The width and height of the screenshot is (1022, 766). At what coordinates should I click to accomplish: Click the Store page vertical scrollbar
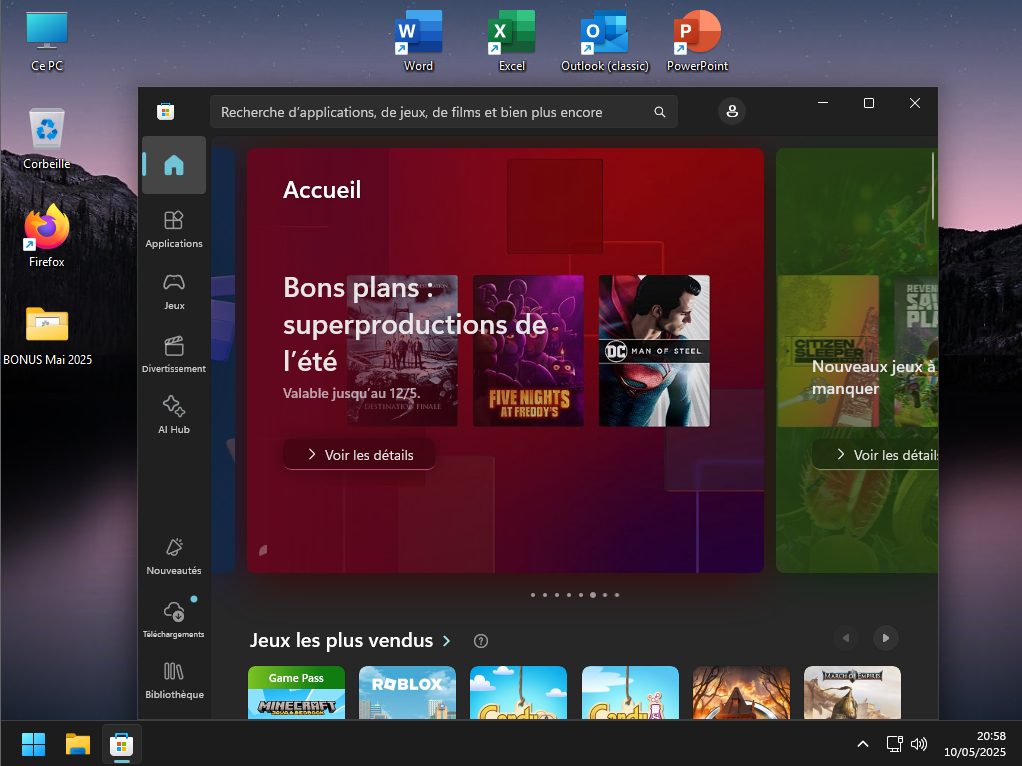(x=933, y=186)
